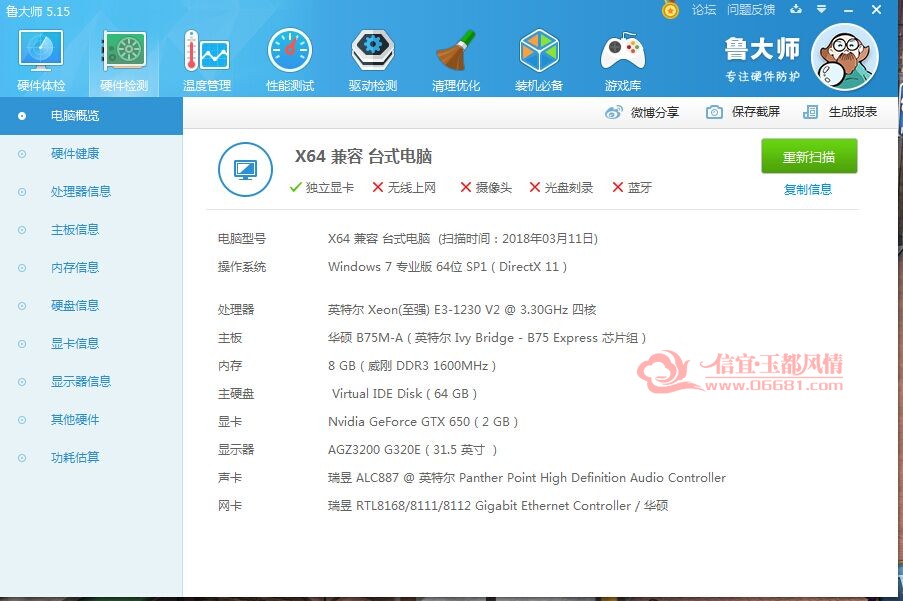Open the 游戏库 gamepad icon
903x601 pixels.
623,51
